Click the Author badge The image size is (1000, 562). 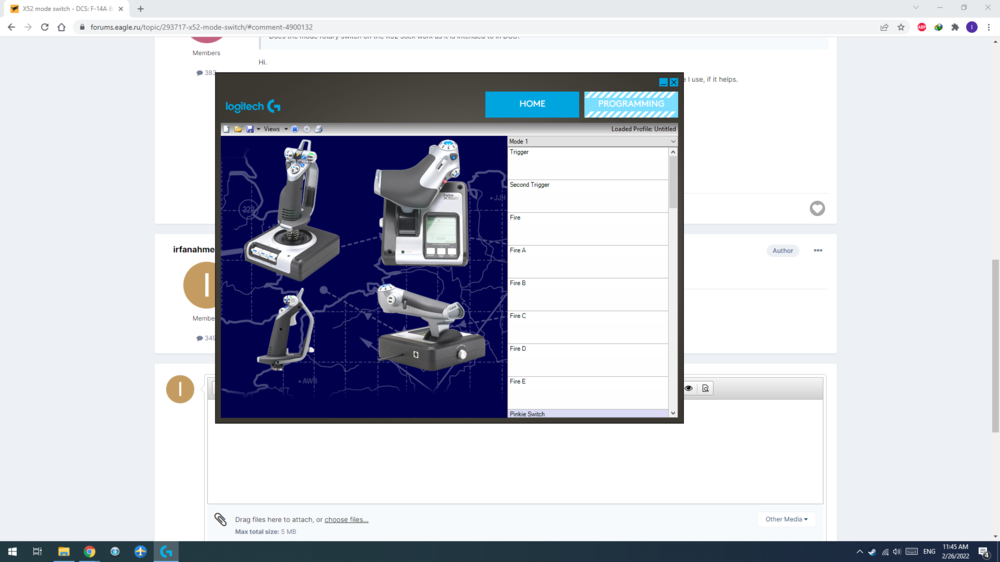tap(783, 251)
